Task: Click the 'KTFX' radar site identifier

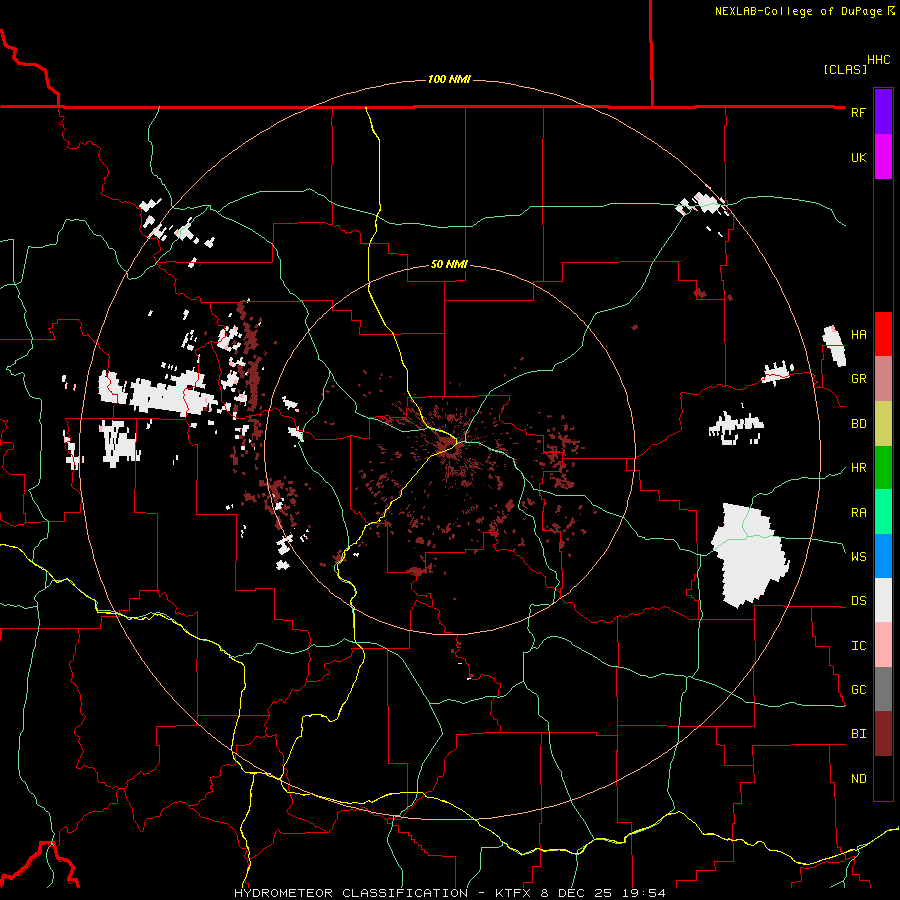Action: (516, 893)
